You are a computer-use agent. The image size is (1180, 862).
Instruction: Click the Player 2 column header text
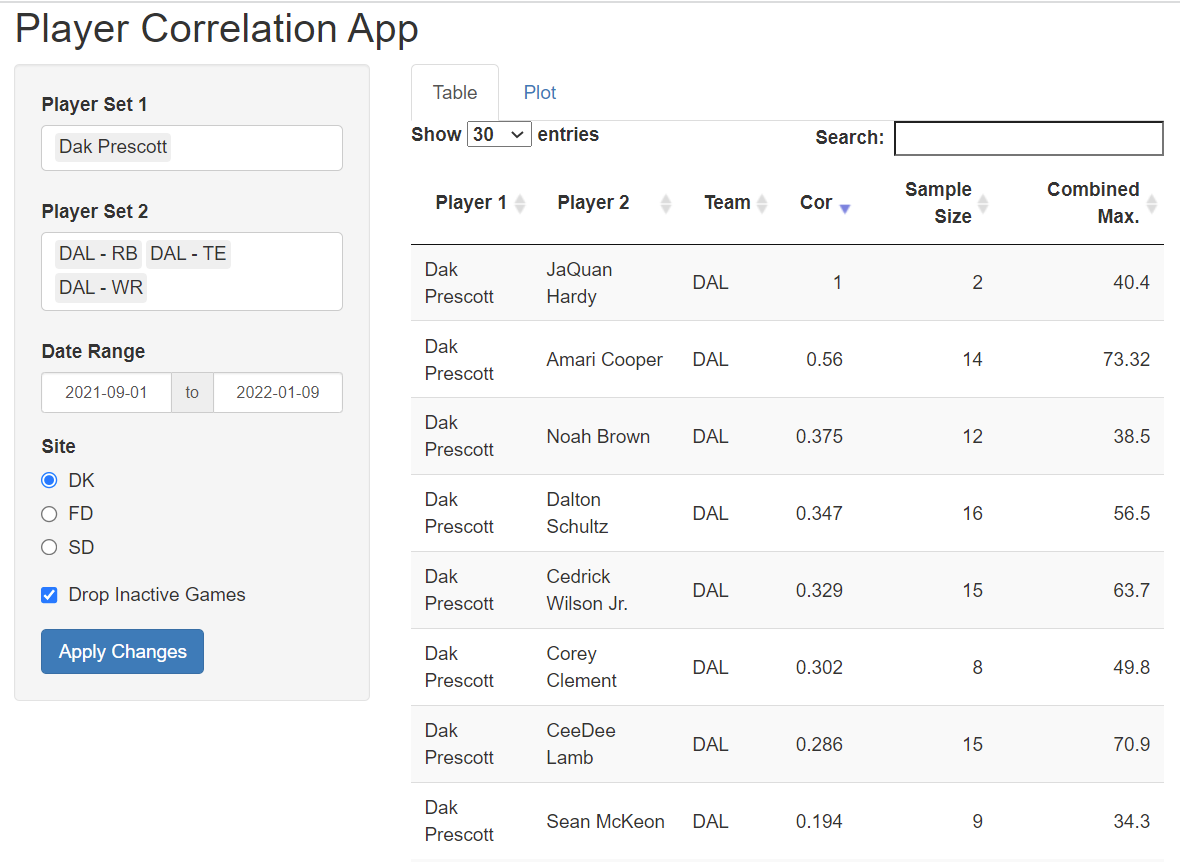(x=593, y=203)
